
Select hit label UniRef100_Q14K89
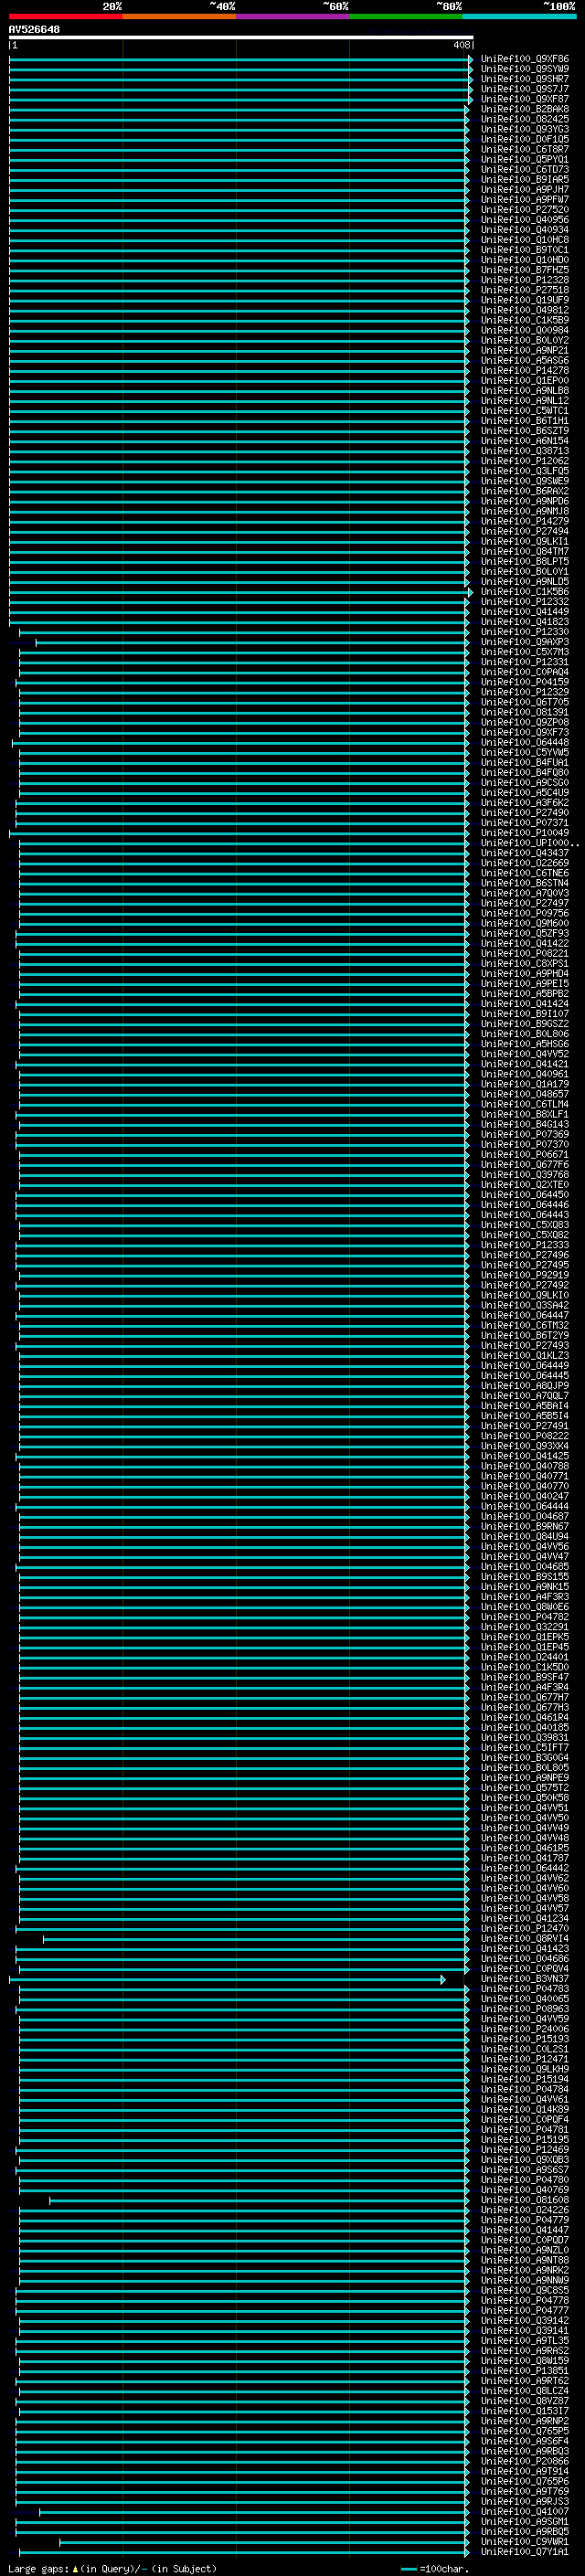[524, 2109]
